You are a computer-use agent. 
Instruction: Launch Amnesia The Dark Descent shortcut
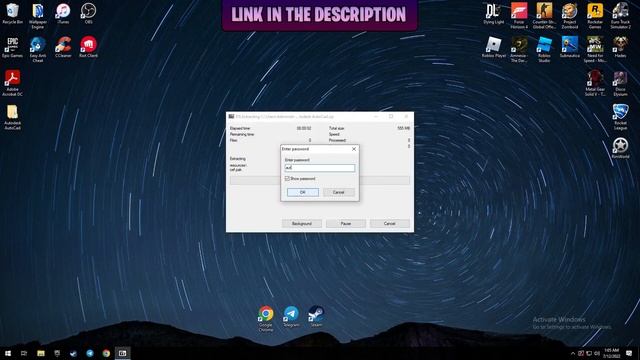pos(519,49)
